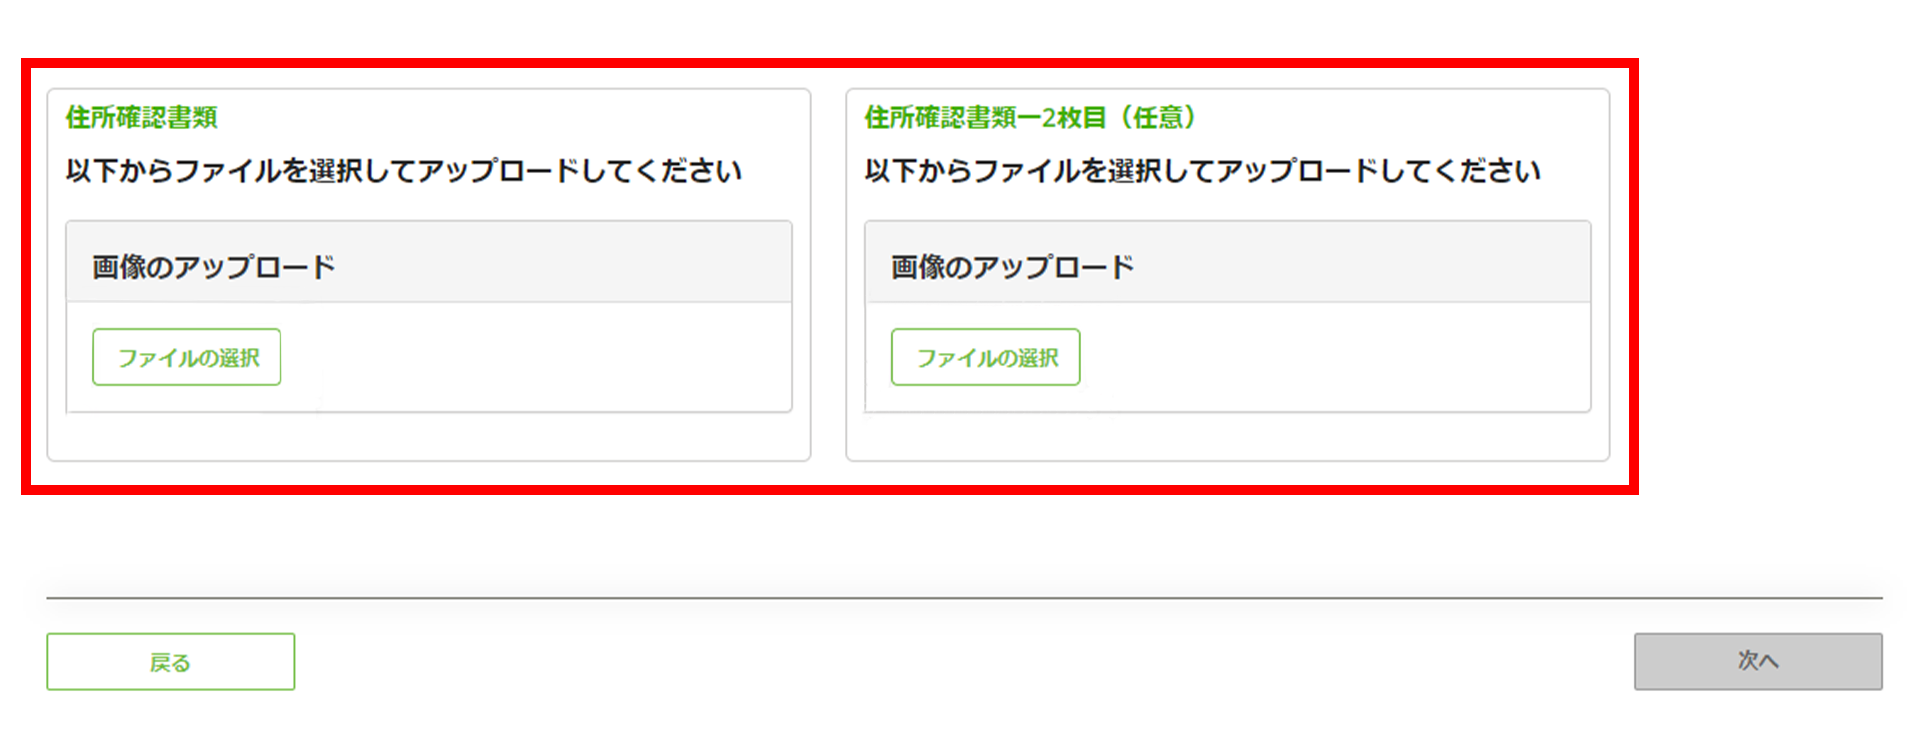Click empty space beside the right ファイルの選択 button
1920x752 pixels.
[x=1330, y=357]
